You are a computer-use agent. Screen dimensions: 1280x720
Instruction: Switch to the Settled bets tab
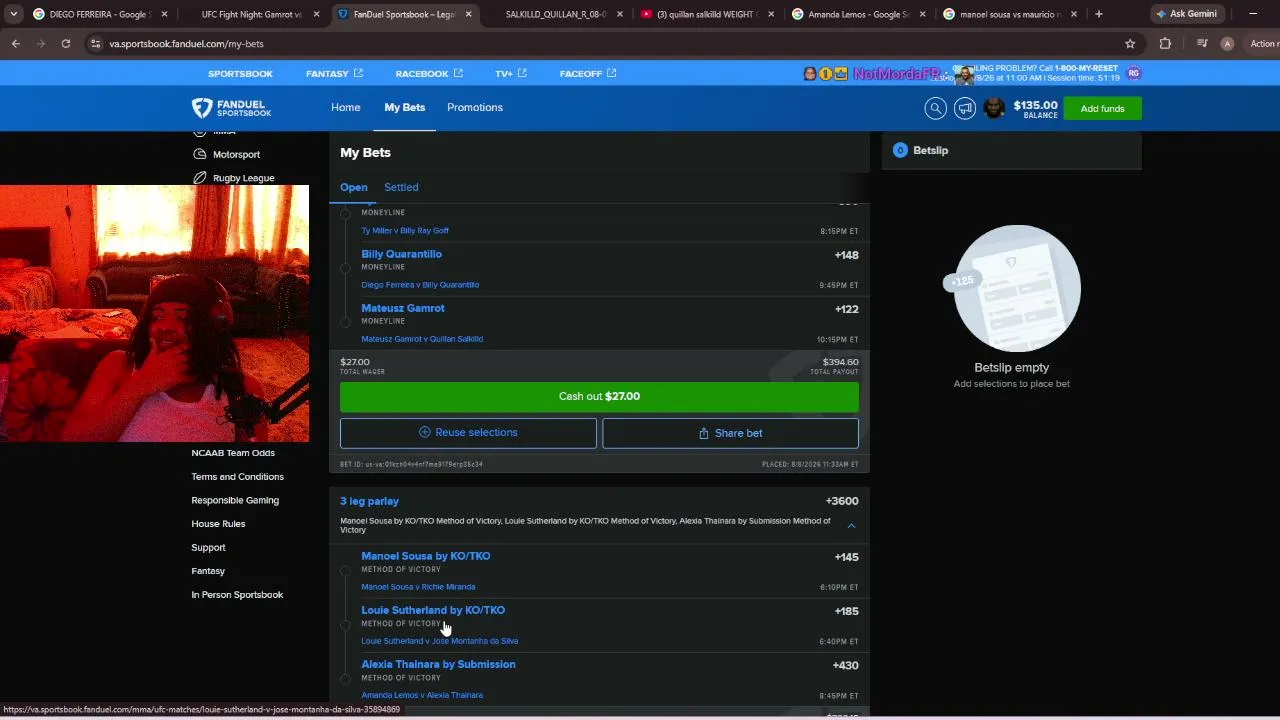pyautogui.click(x=401, y=187)
